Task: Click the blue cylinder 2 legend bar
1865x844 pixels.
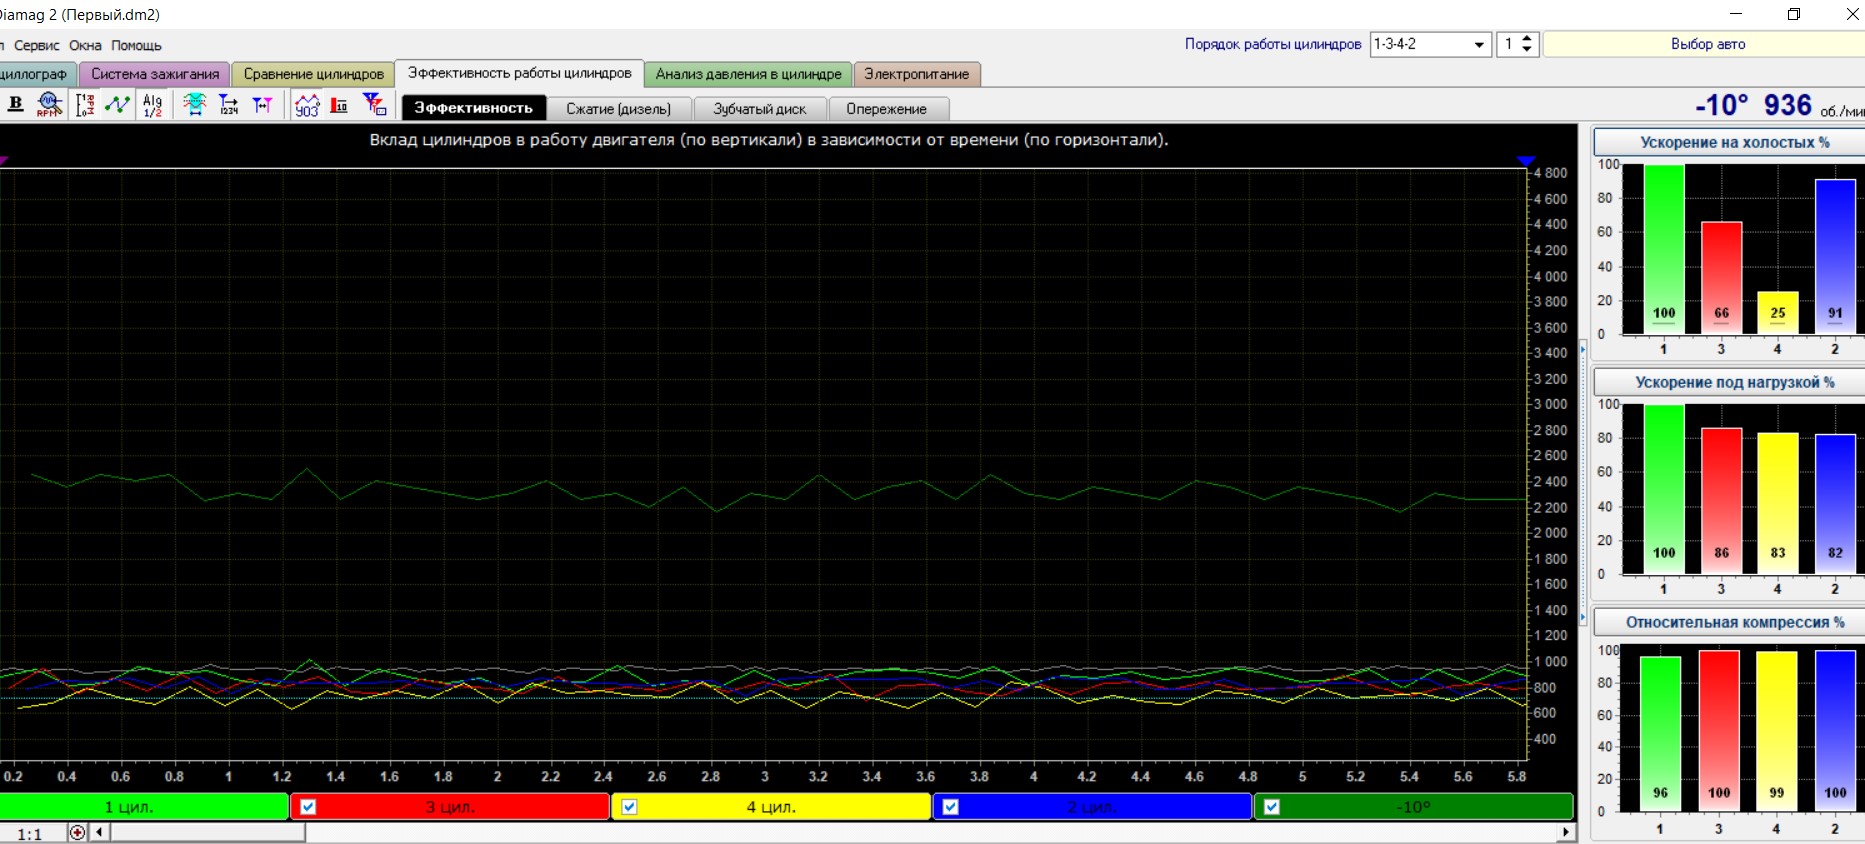Action: (x=1092, y=807)
